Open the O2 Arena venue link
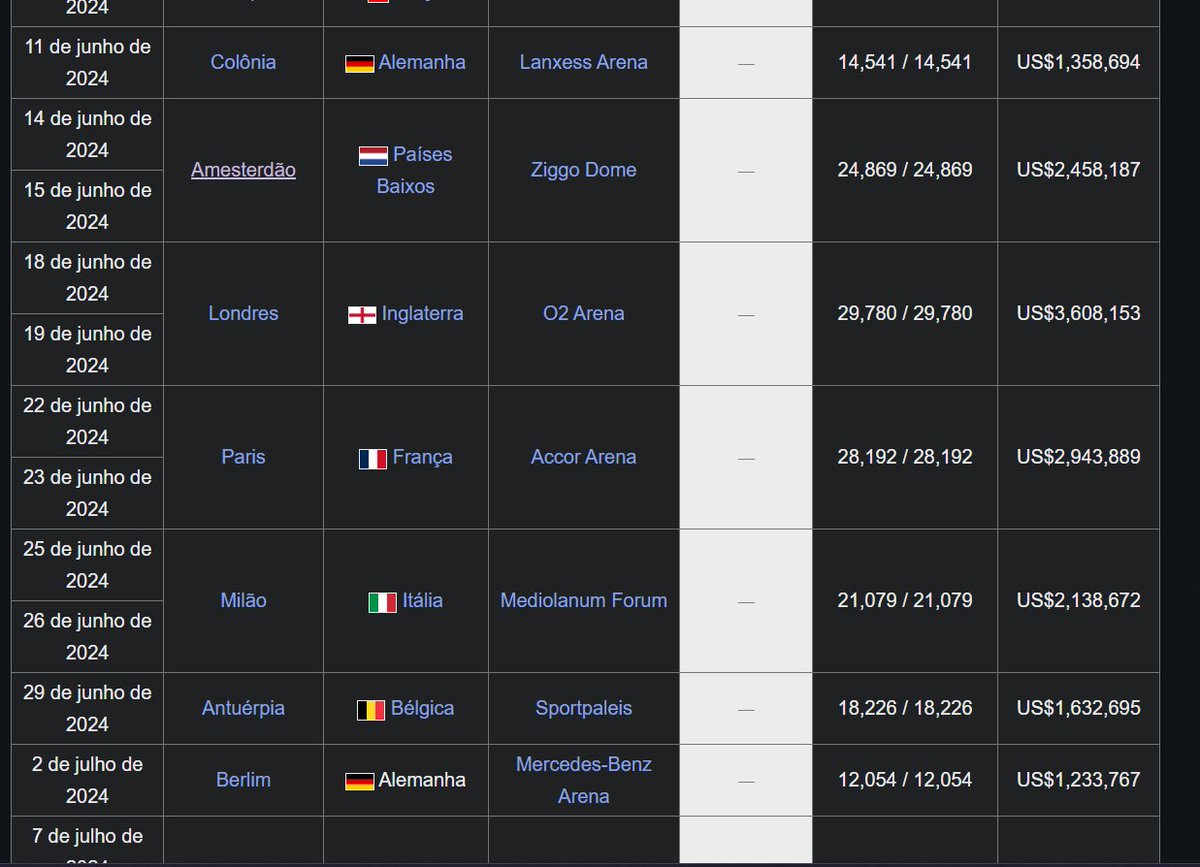 584,313
